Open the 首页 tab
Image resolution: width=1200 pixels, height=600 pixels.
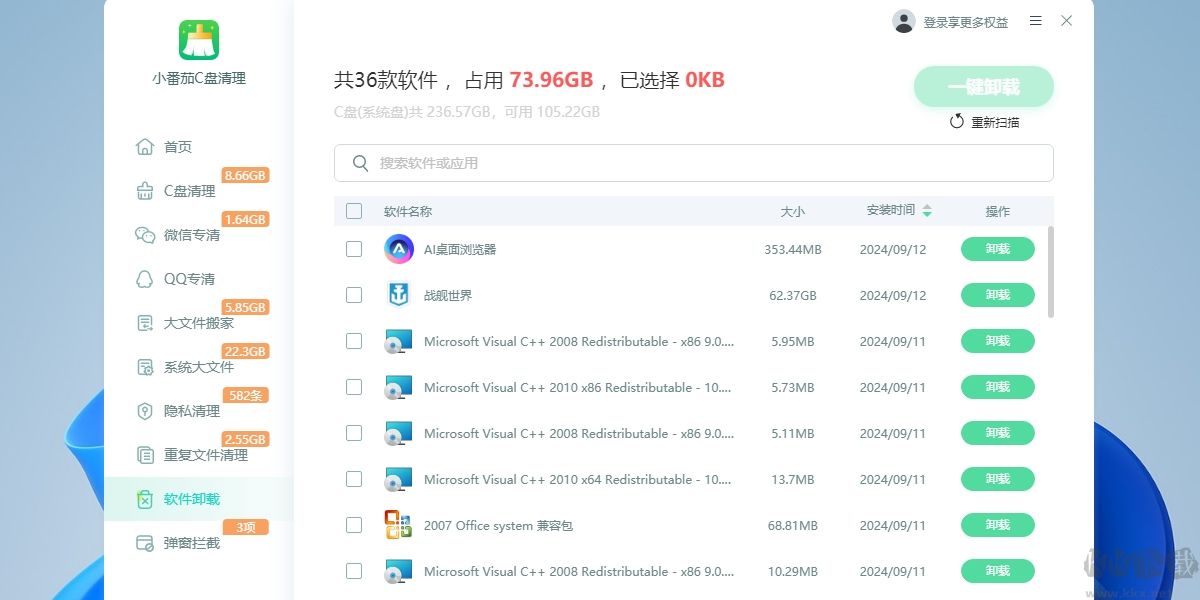[178, 147]
